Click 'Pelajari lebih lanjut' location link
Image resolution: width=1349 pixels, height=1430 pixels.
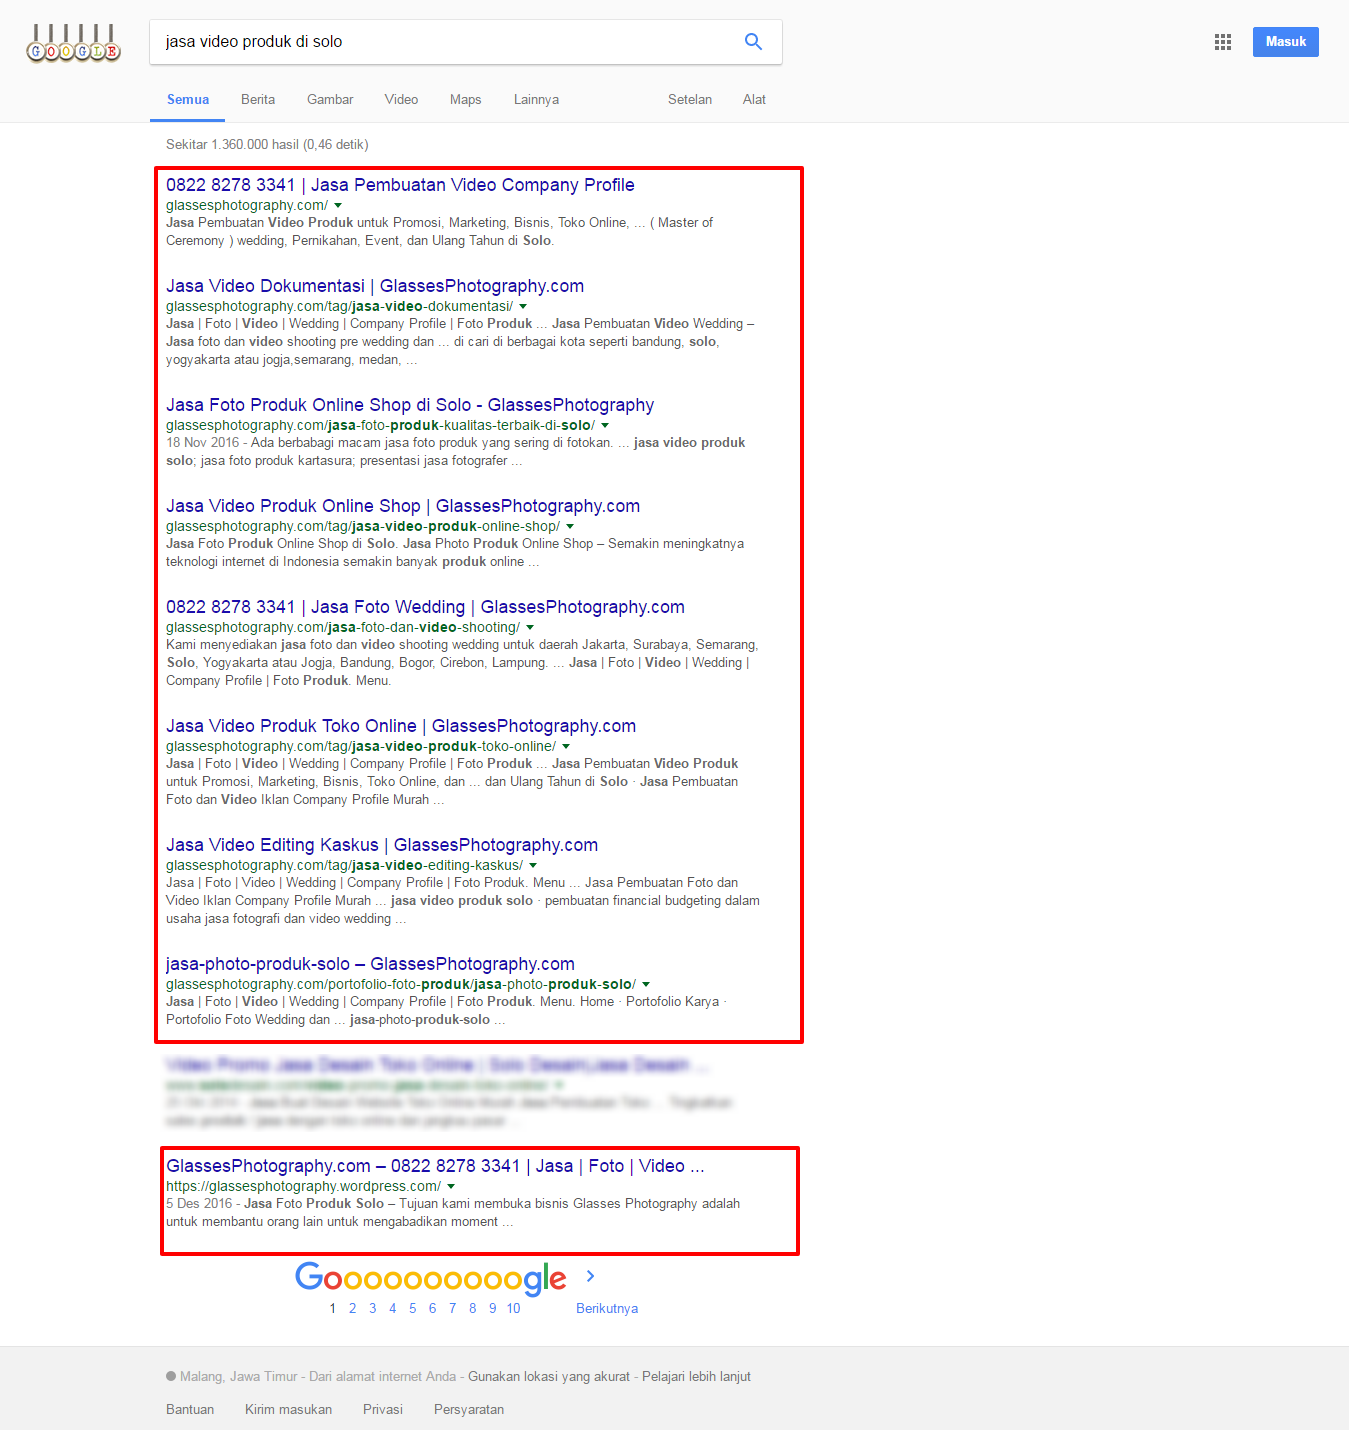(x=696, y=1377)
